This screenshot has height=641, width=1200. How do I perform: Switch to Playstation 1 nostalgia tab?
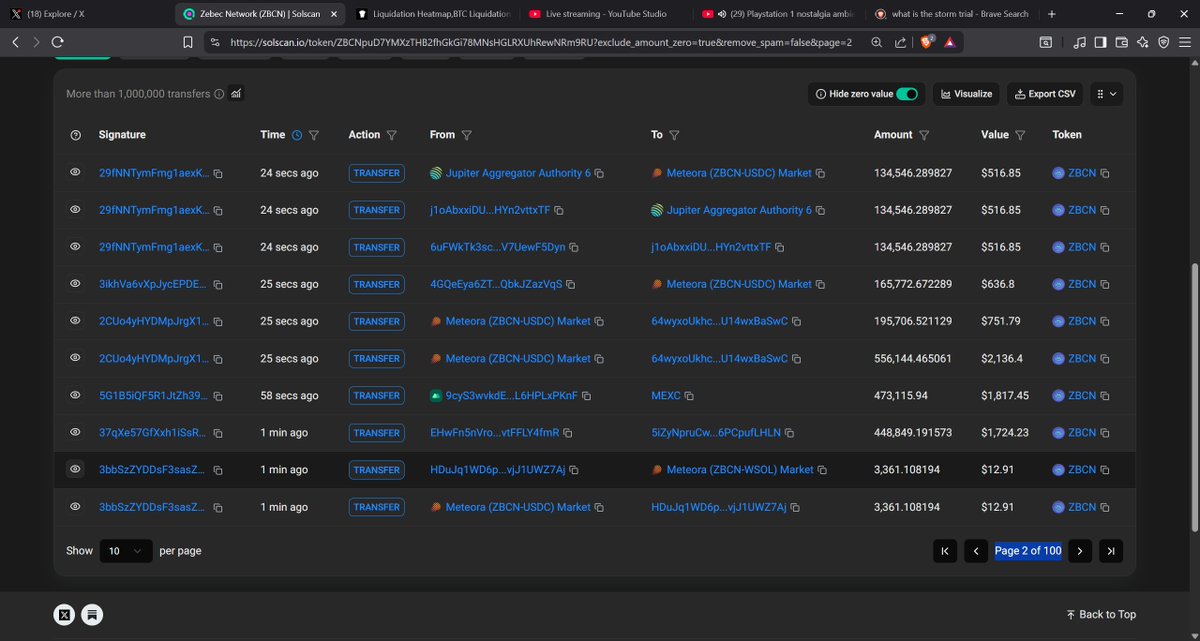tap(778, 14)
